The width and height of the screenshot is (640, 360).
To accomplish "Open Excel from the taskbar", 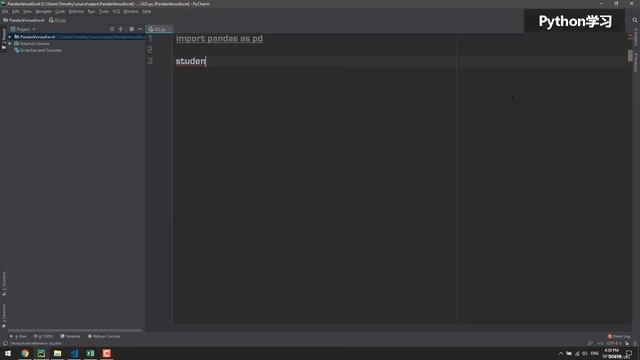I will tap(90, 353).
